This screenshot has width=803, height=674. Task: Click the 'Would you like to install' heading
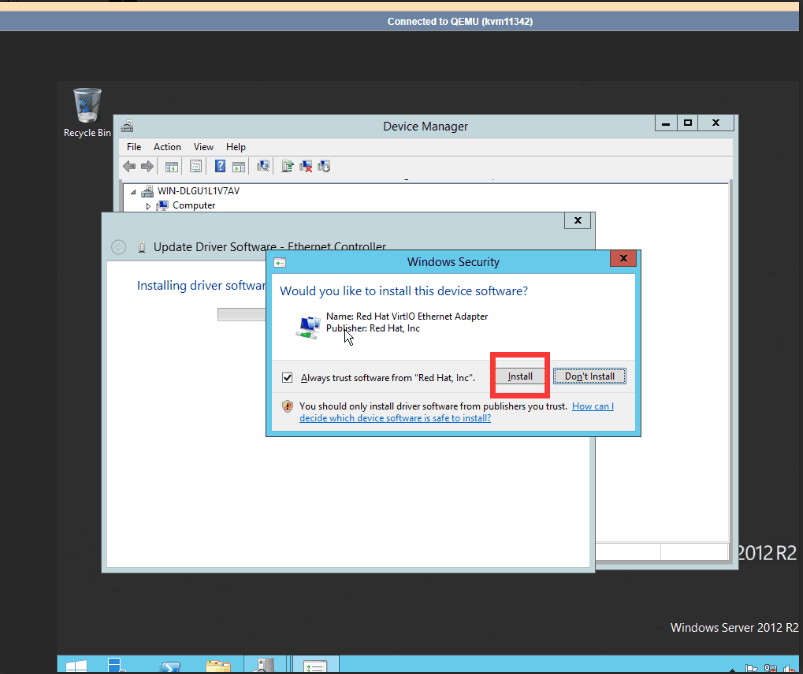(404, 291)
